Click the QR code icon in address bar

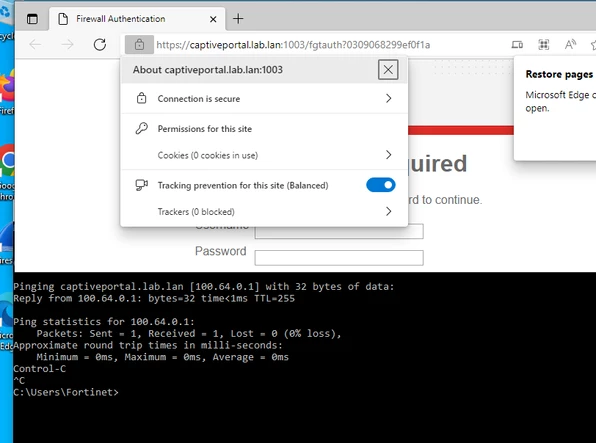(544, 45)
